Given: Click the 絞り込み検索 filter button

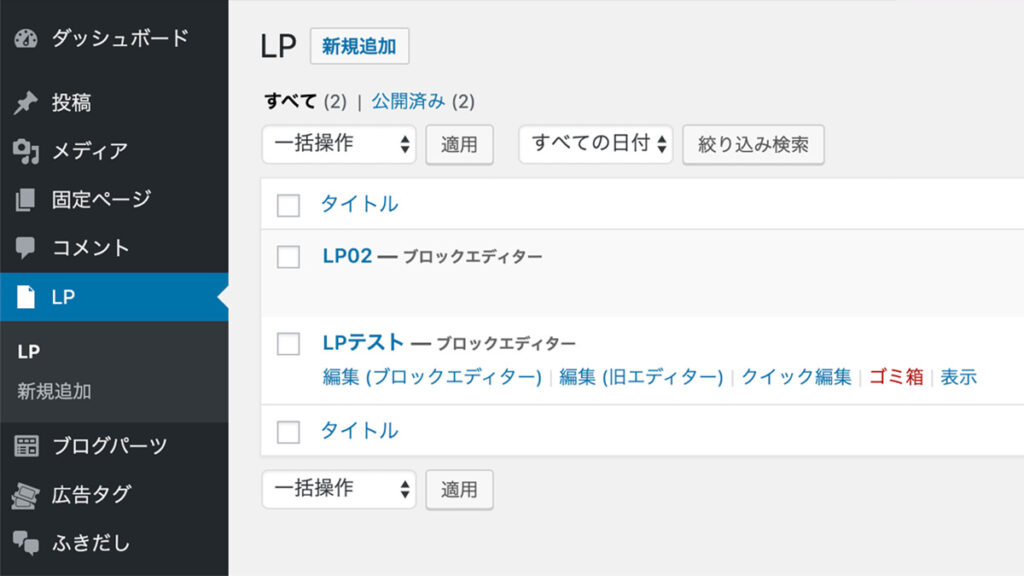Looking at the screenshot, I should [x=753, y=144].
